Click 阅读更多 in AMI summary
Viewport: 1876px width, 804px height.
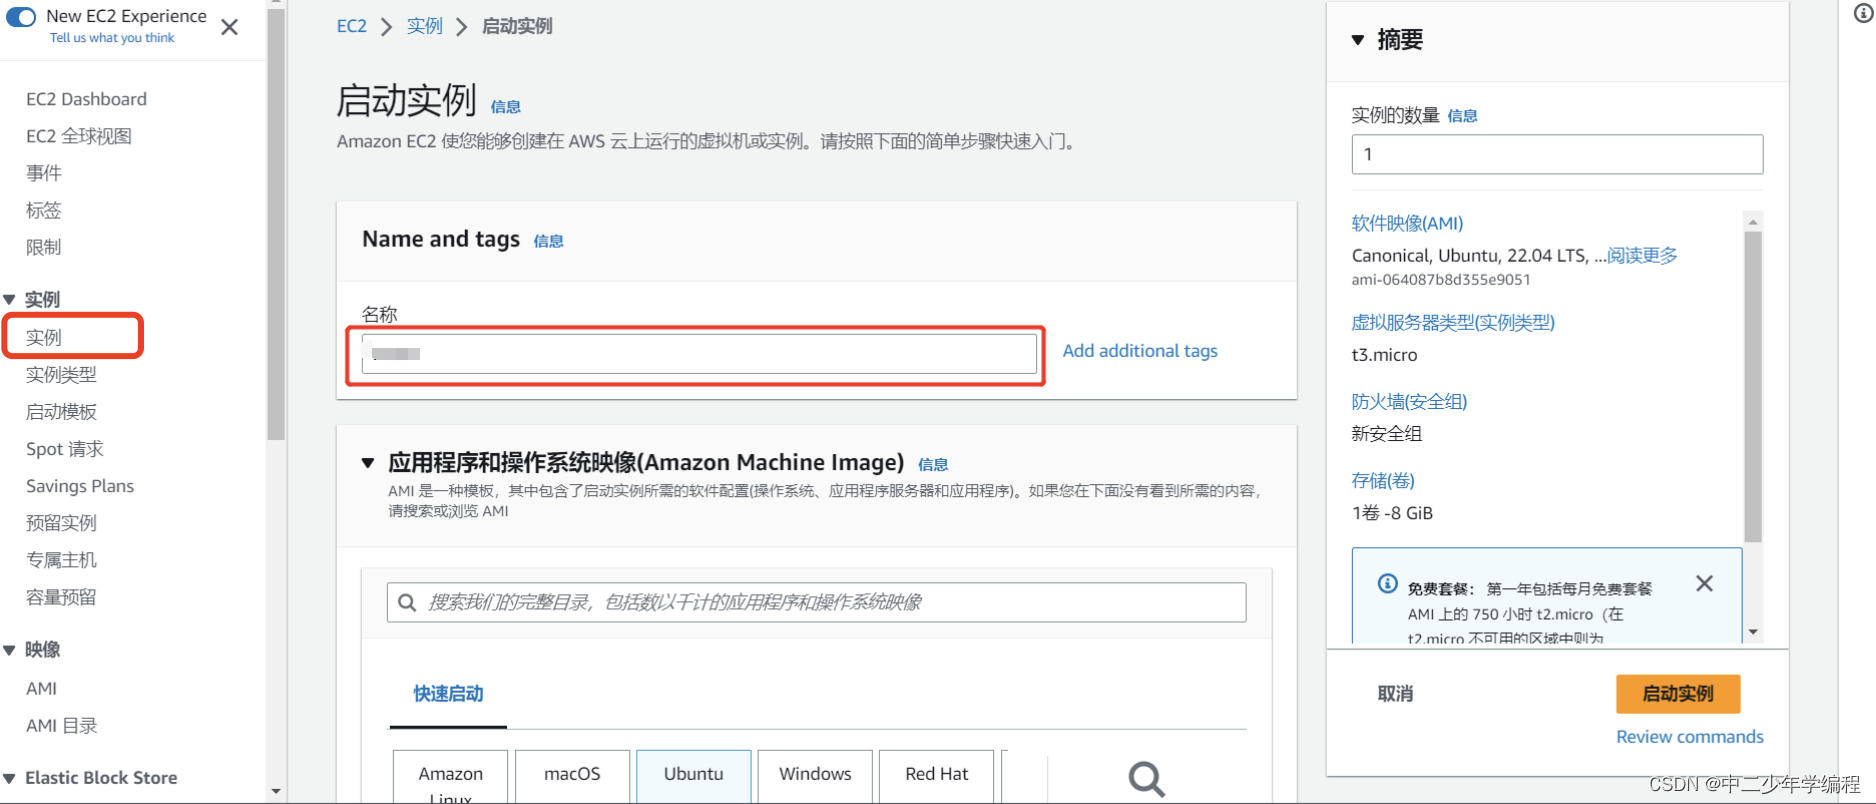[1642, 255]
